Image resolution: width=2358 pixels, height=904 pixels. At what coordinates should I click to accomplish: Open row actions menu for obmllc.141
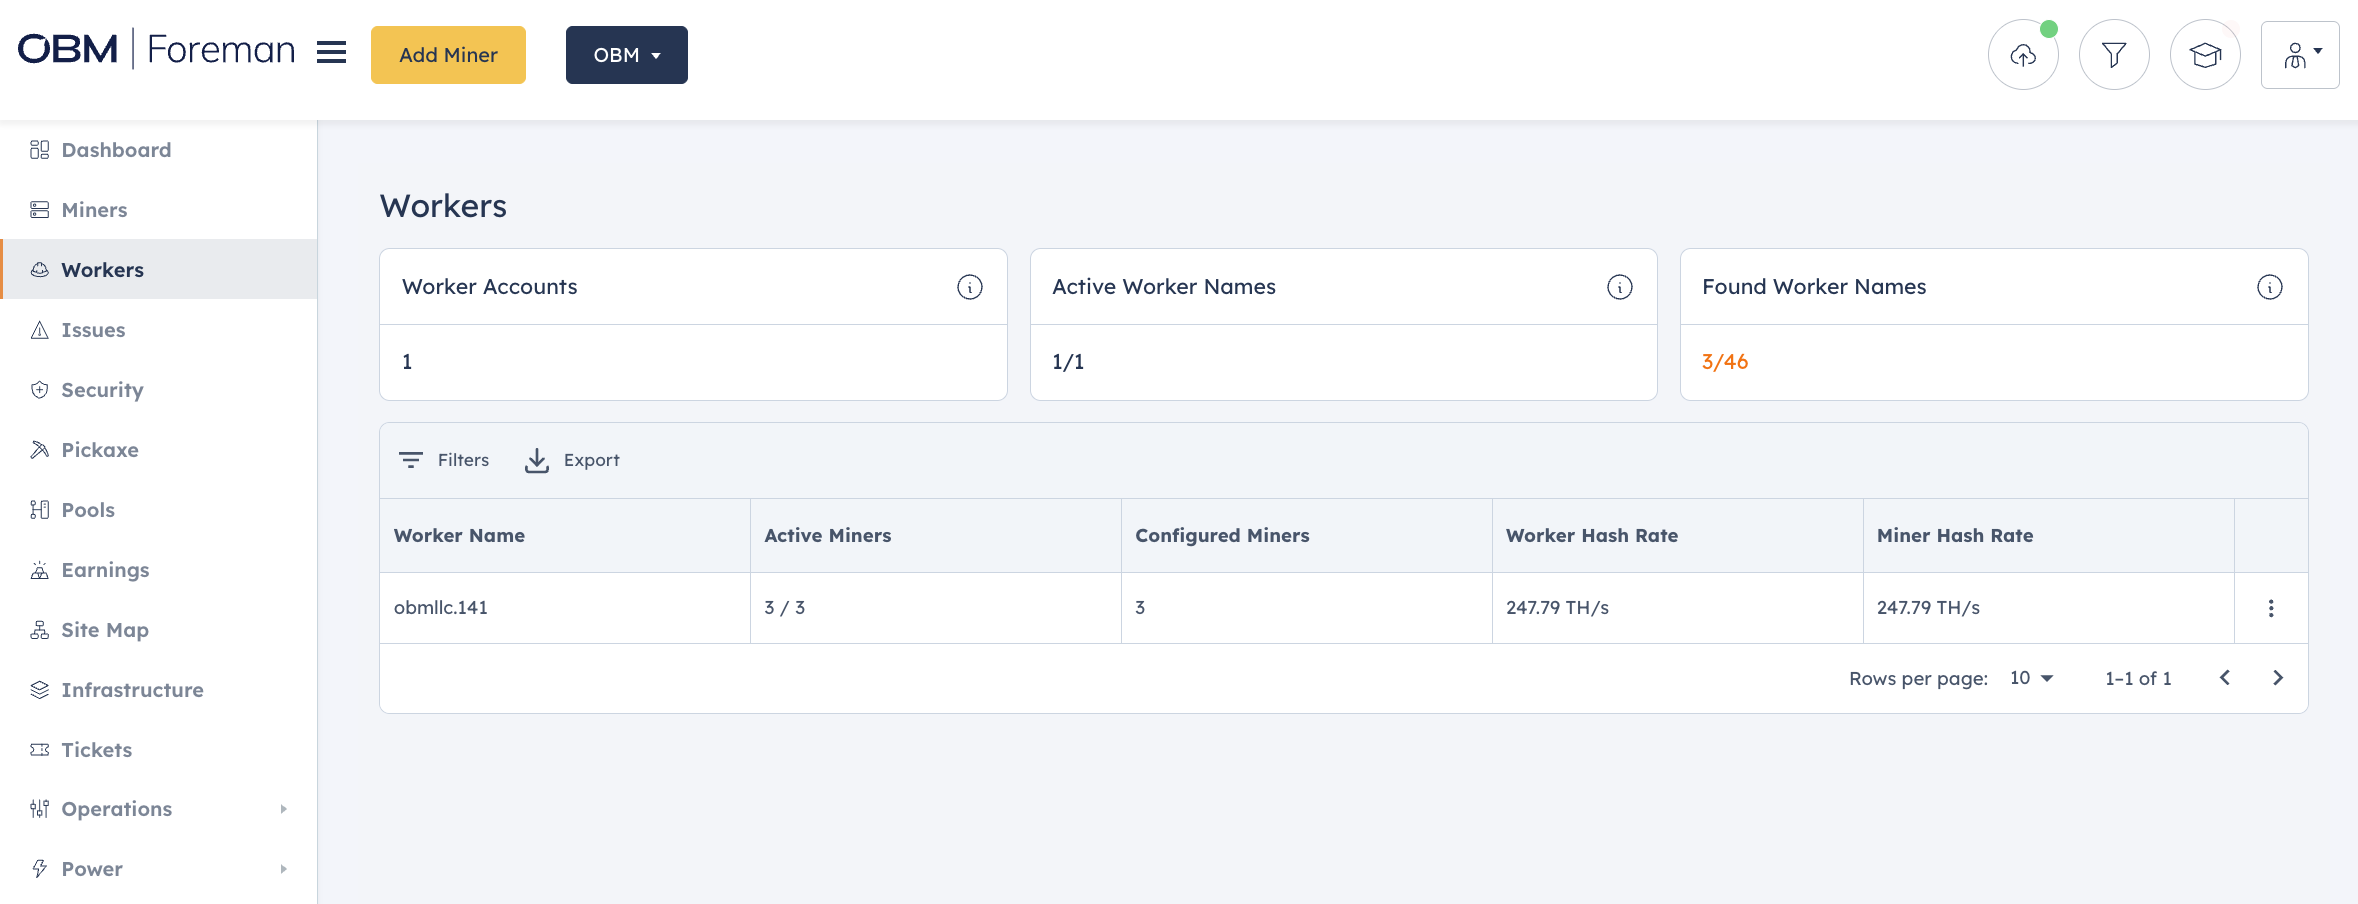(2270, 608)
